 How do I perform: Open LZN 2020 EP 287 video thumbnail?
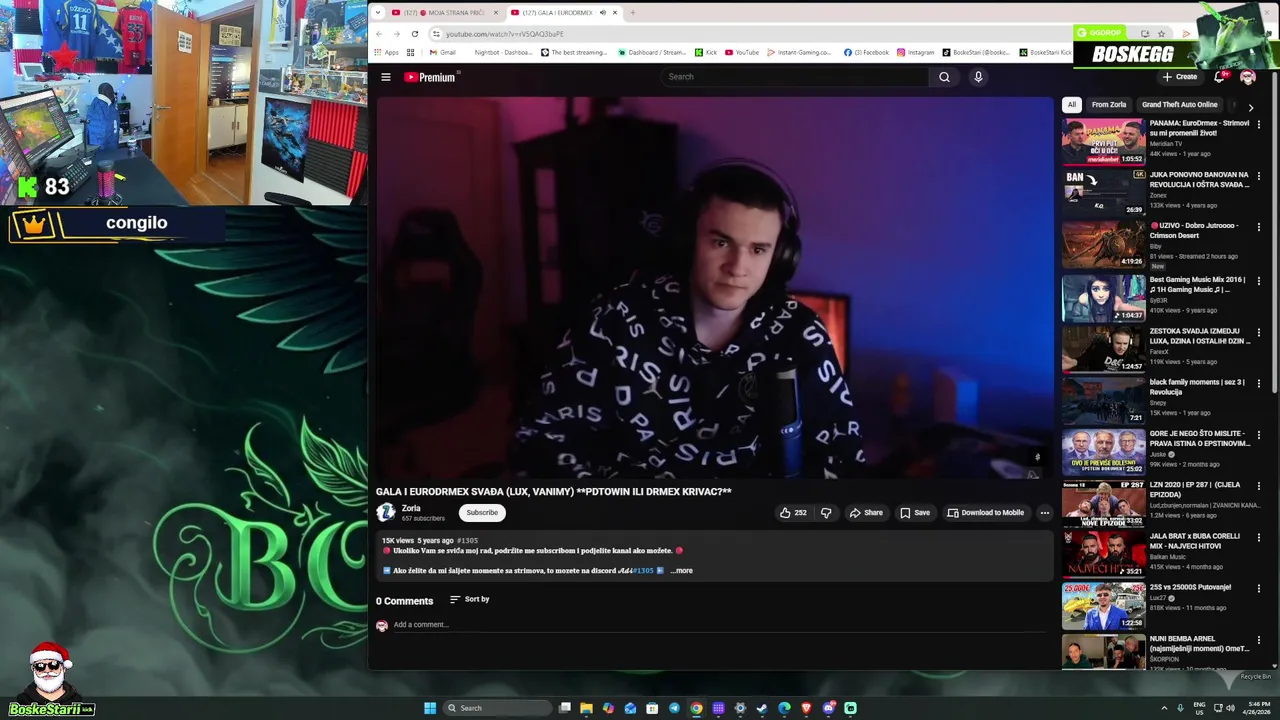[1103, 503]
